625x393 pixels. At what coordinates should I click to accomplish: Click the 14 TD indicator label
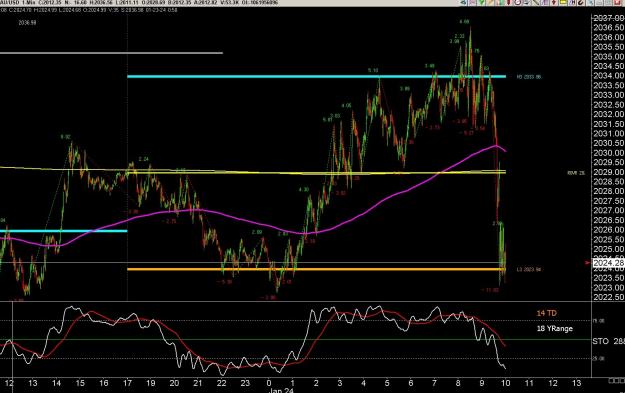click(x=546, y=313)
